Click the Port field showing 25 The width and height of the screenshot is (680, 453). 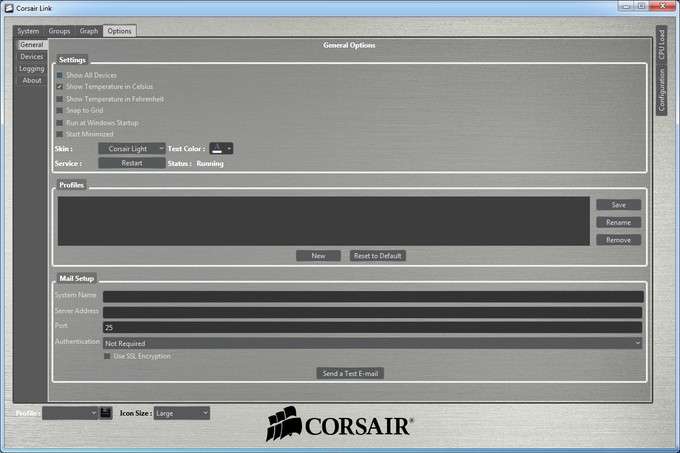(373, 327)
